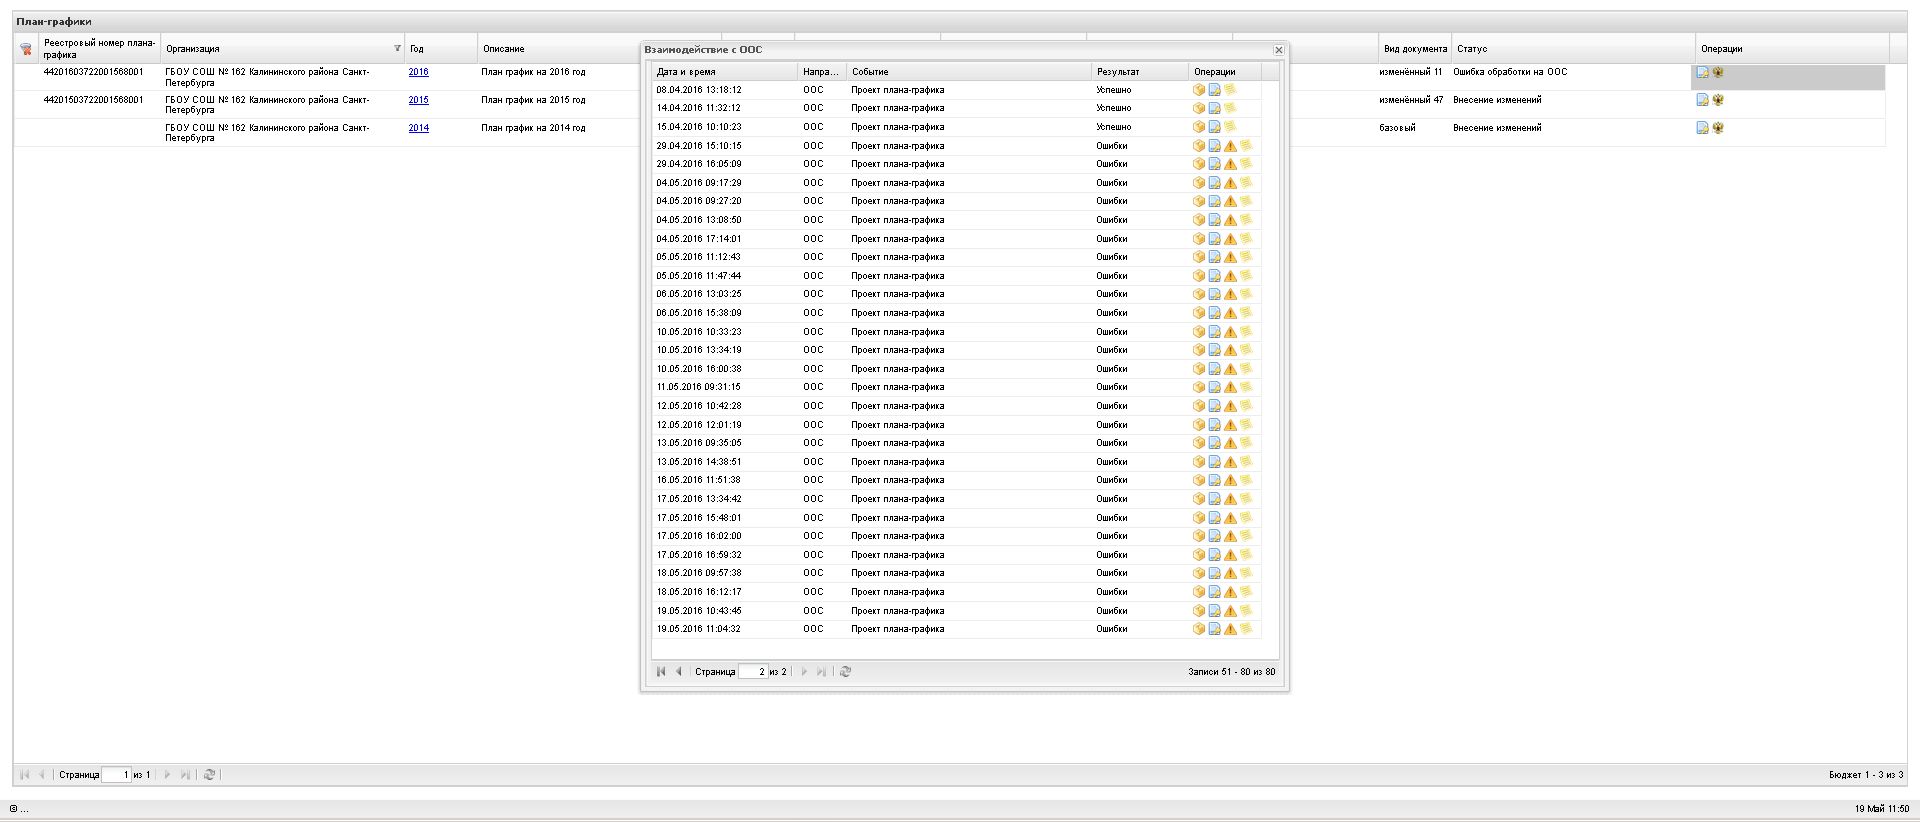The image size is (1920, 822).
Task: Open the 2015 year link
Action: [418, 100]
